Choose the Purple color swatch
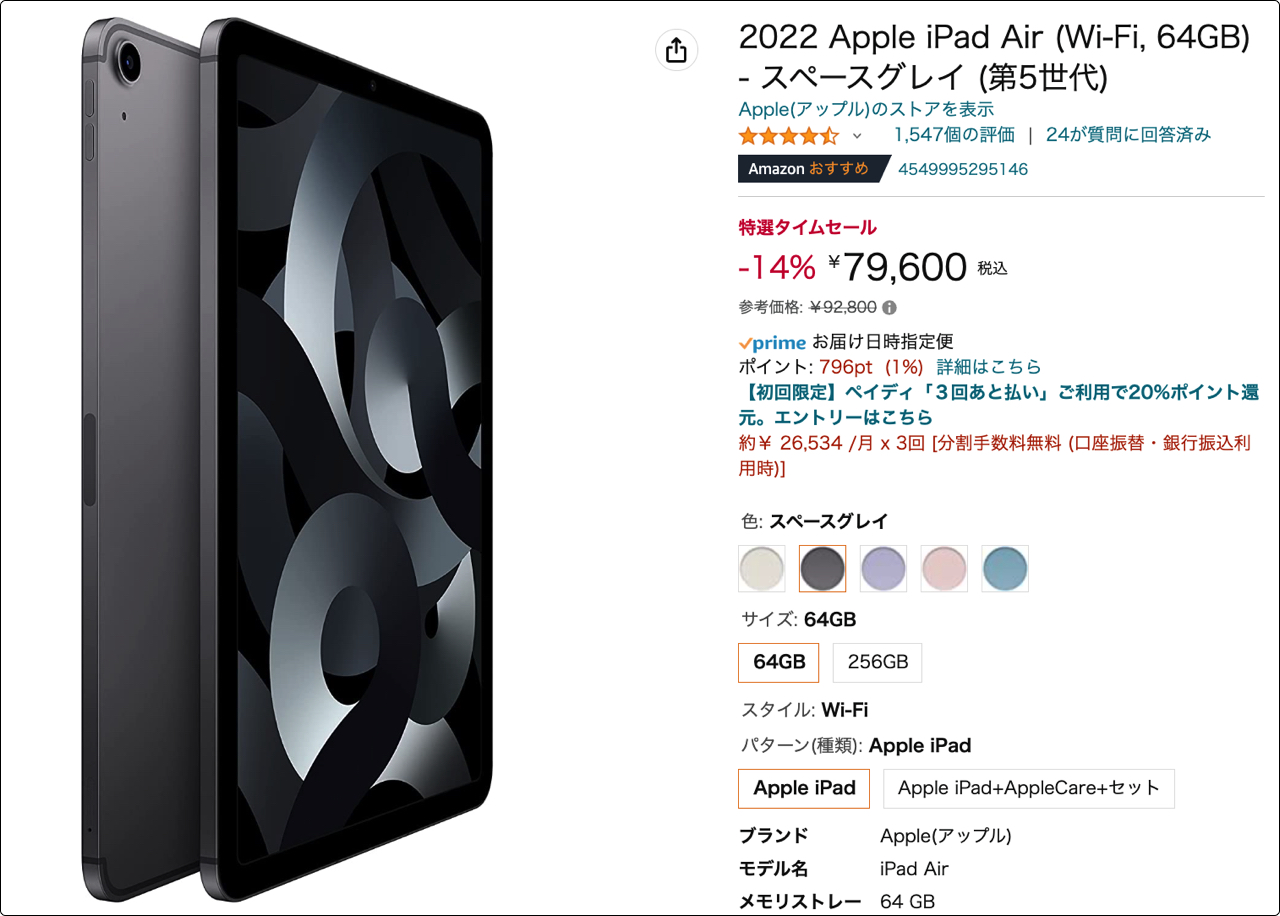 884,568
